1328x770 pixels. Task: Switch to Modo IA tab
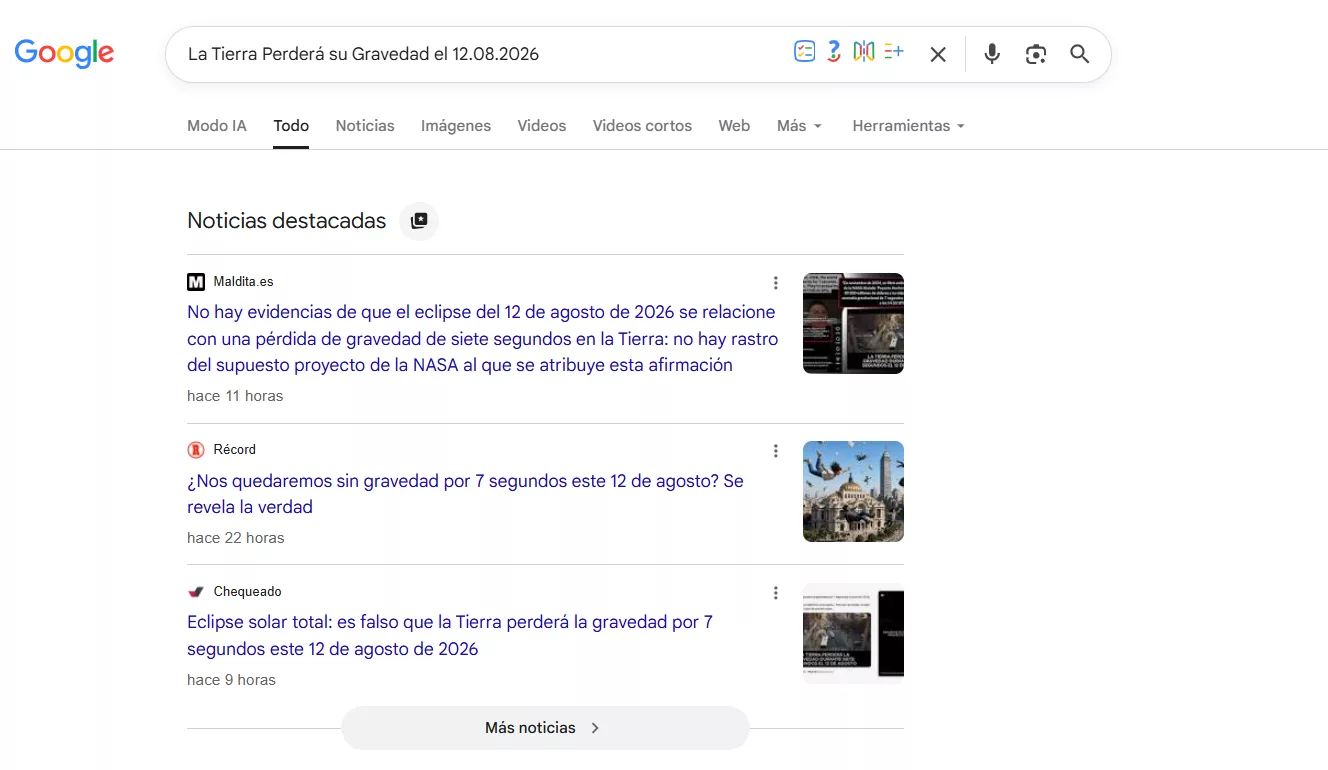(x=217, y=126)
